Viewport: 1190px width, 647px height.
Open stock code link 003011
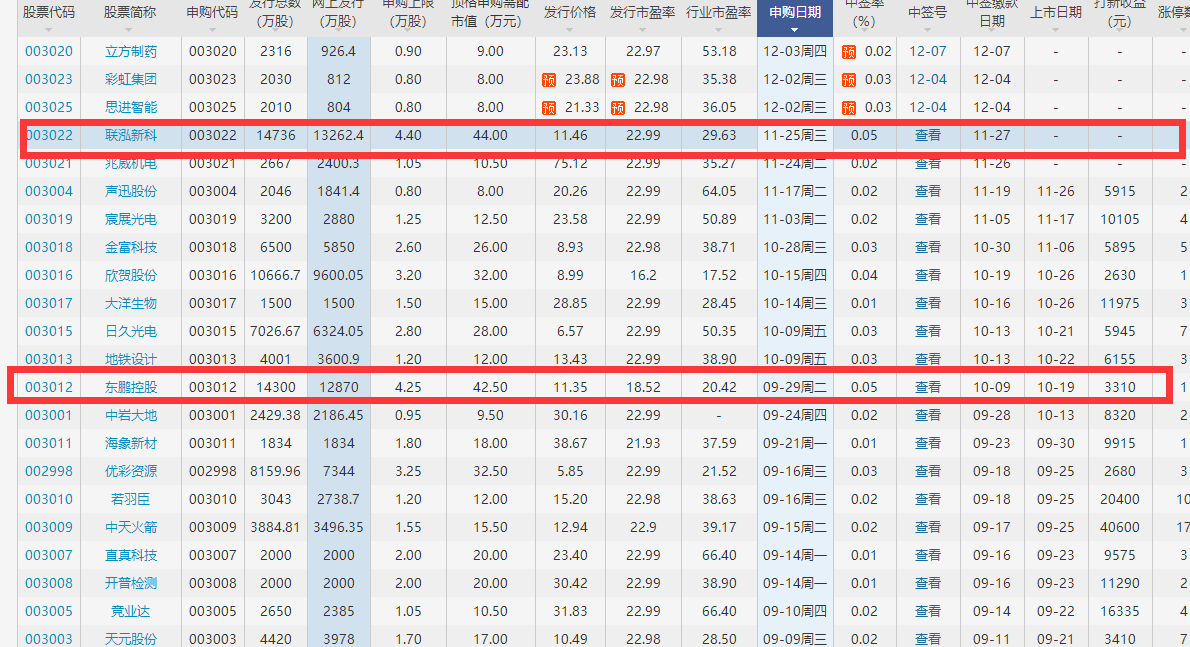click(49, 443)
